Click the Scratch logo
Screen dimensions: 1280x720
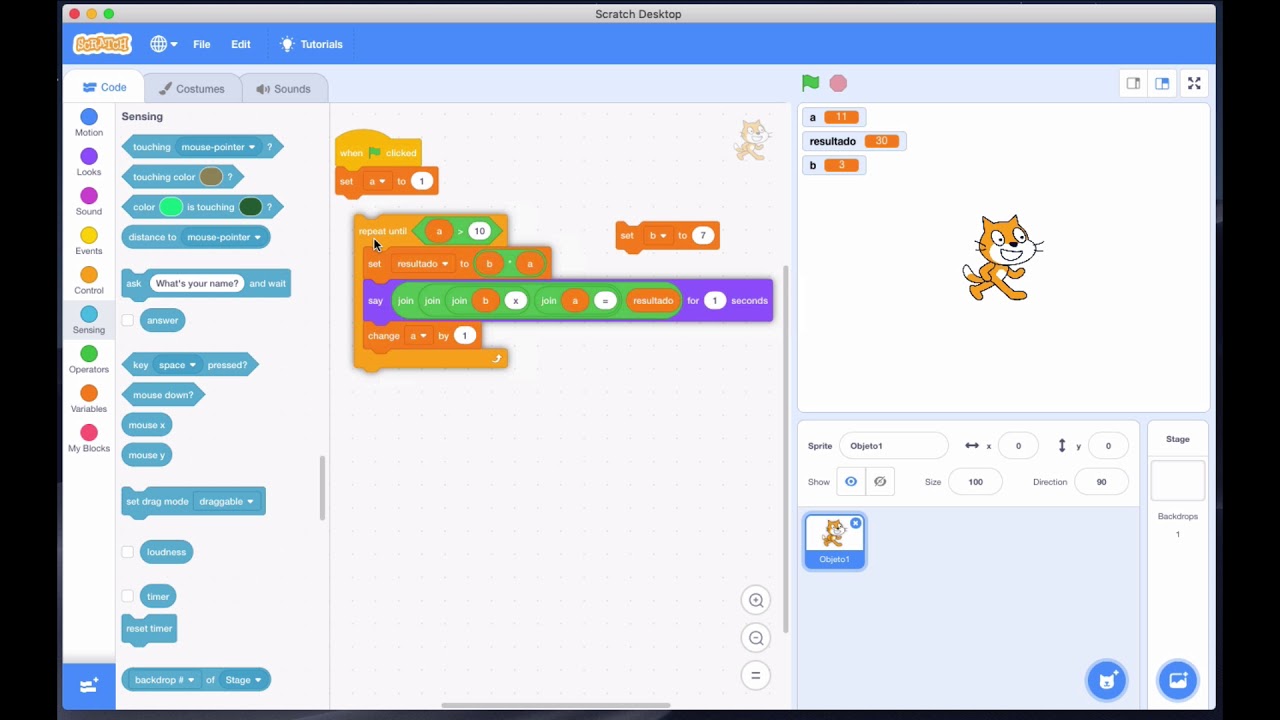pyautogui.click(x=102, y=44)
